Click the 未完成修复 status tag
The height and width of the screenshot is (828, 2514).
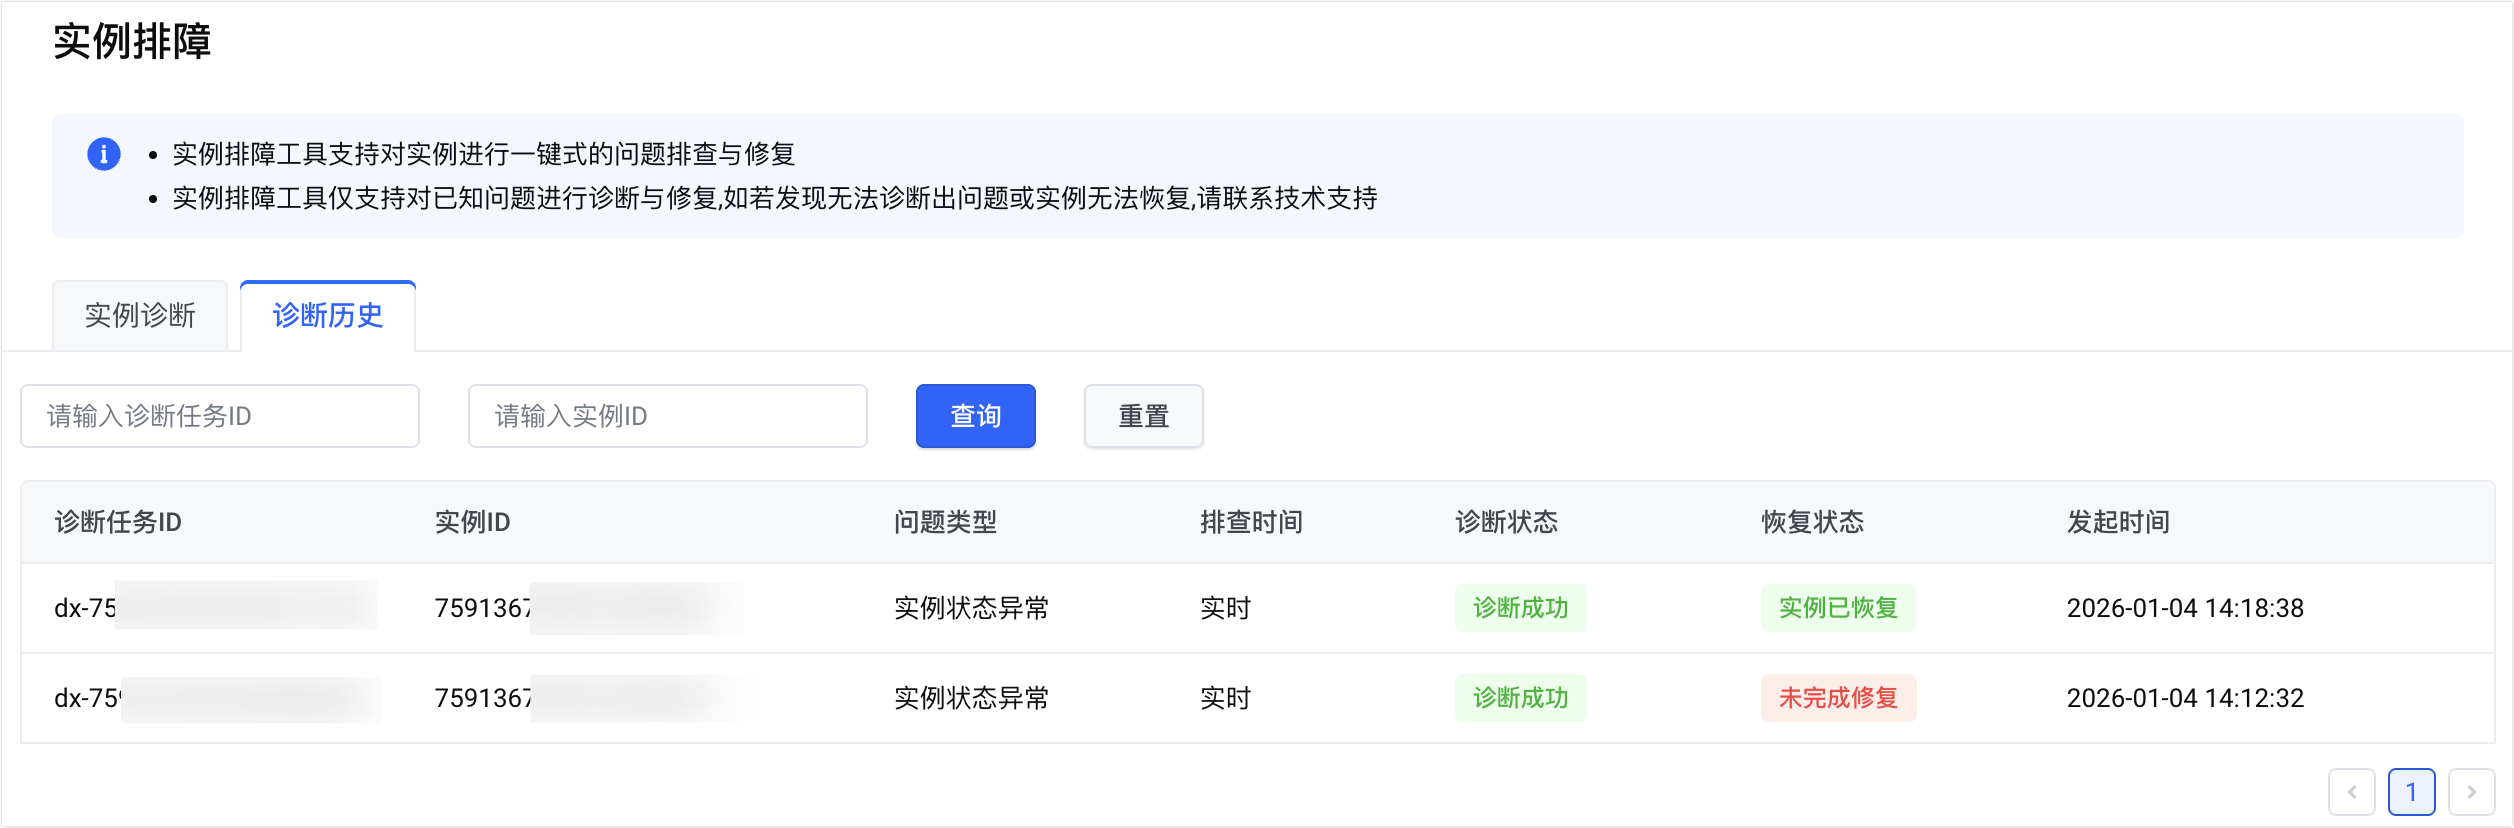click(x=1838, y=698)
